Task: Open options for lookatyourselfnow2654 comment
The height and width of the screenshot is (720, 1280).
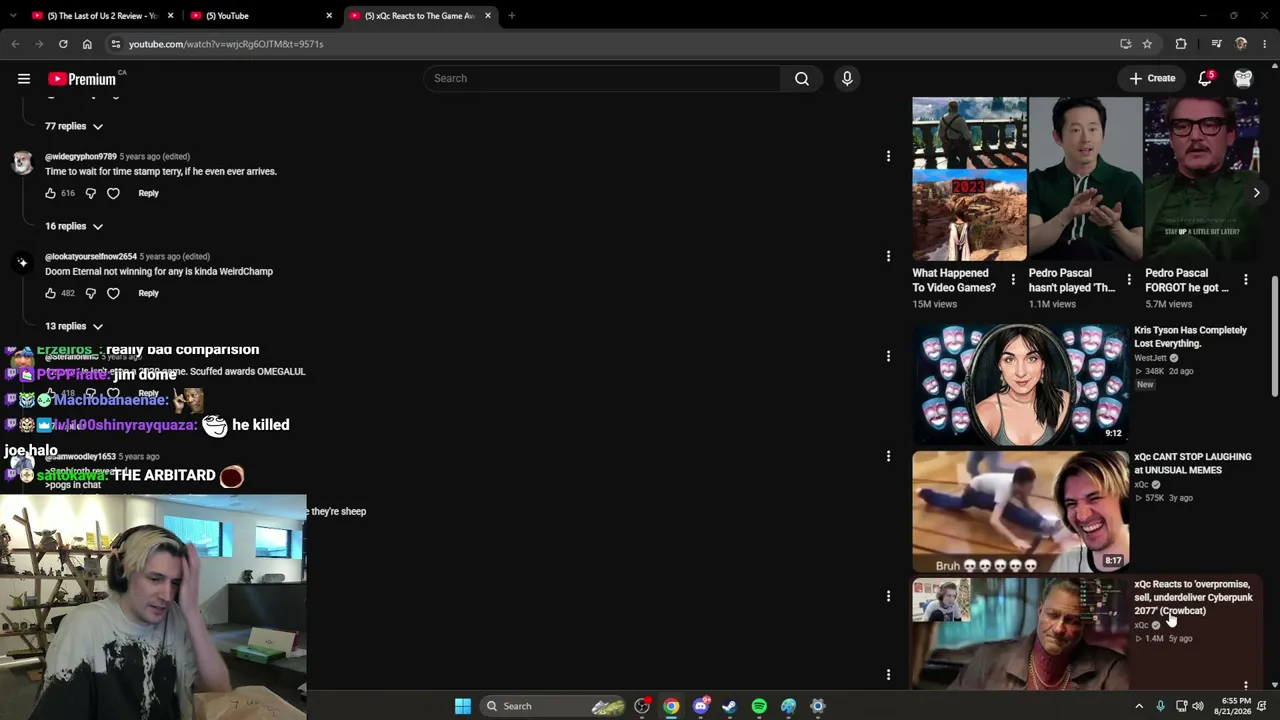Action: tap(888, 256)
